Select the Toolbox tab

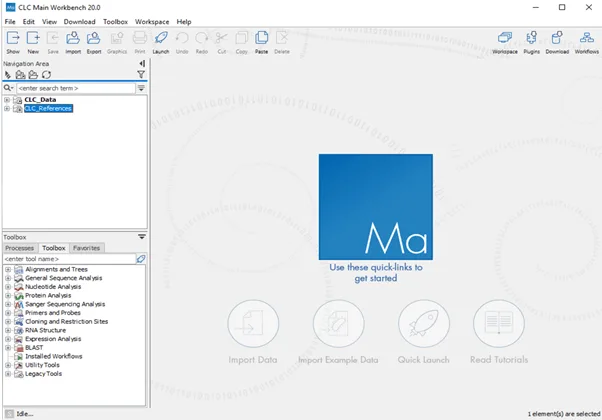[54, 248]
